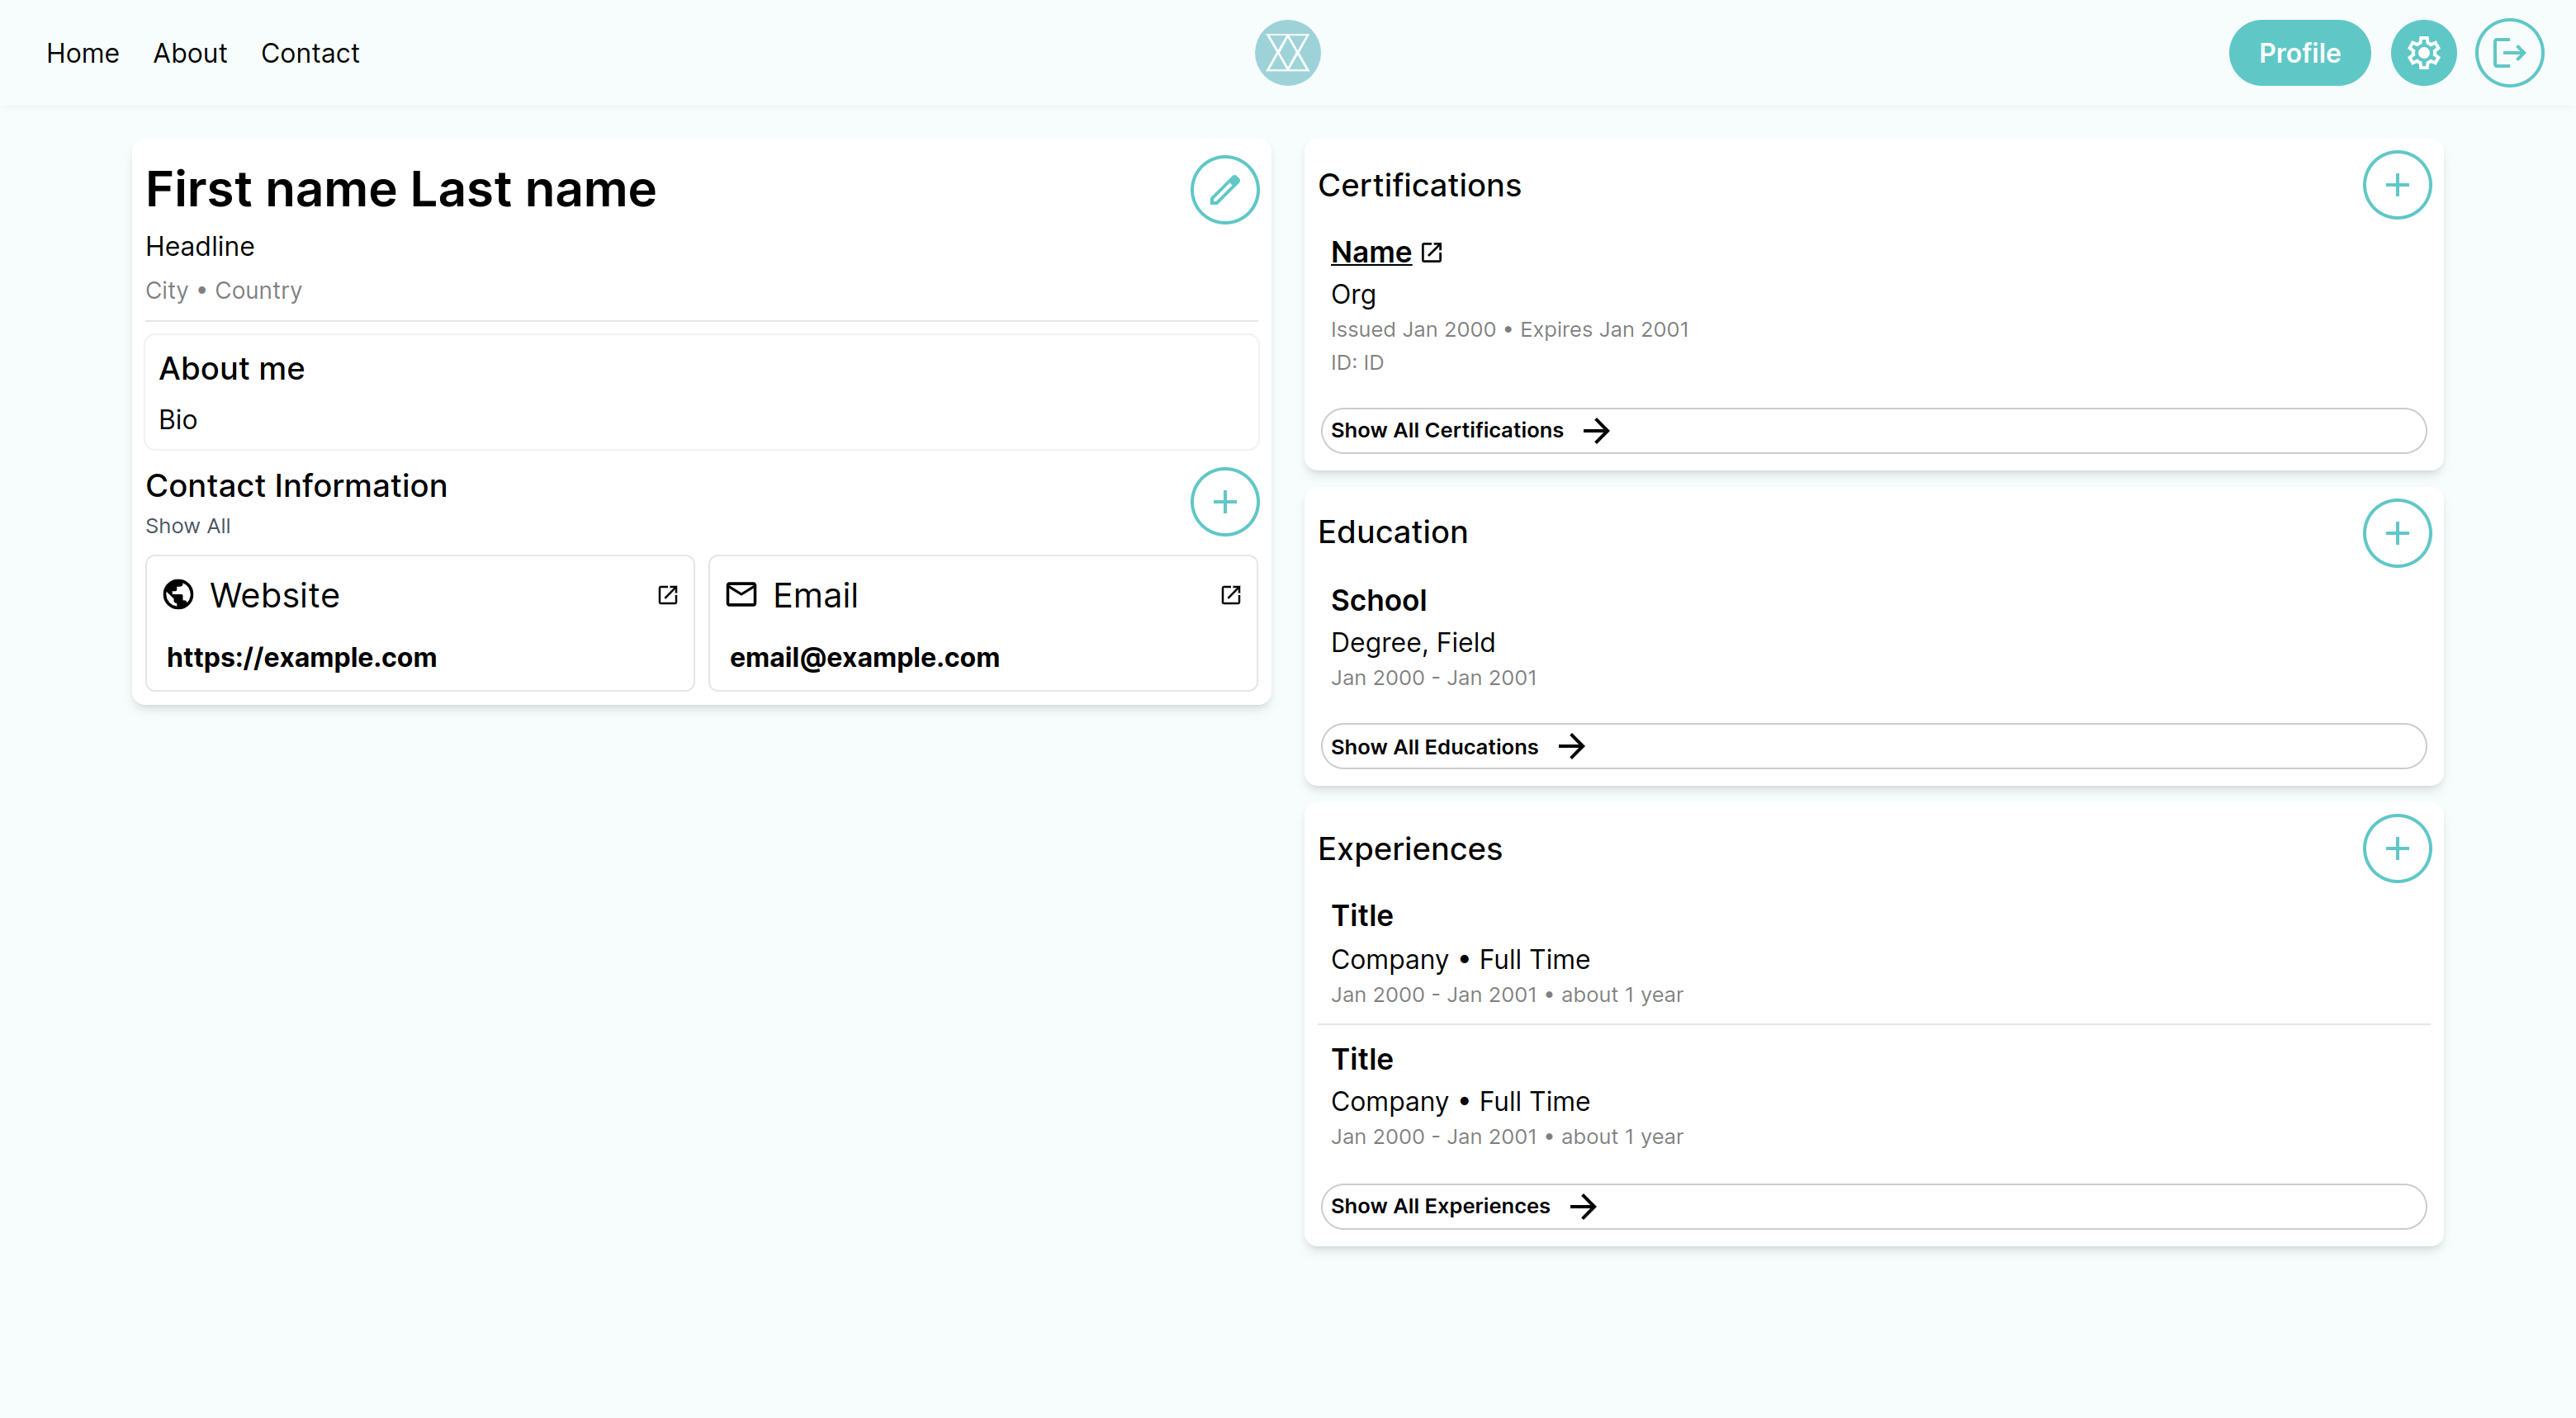Go to Home in navigation
Viewport: 2576px width, 1418px height.
click(x=82, y=53)
